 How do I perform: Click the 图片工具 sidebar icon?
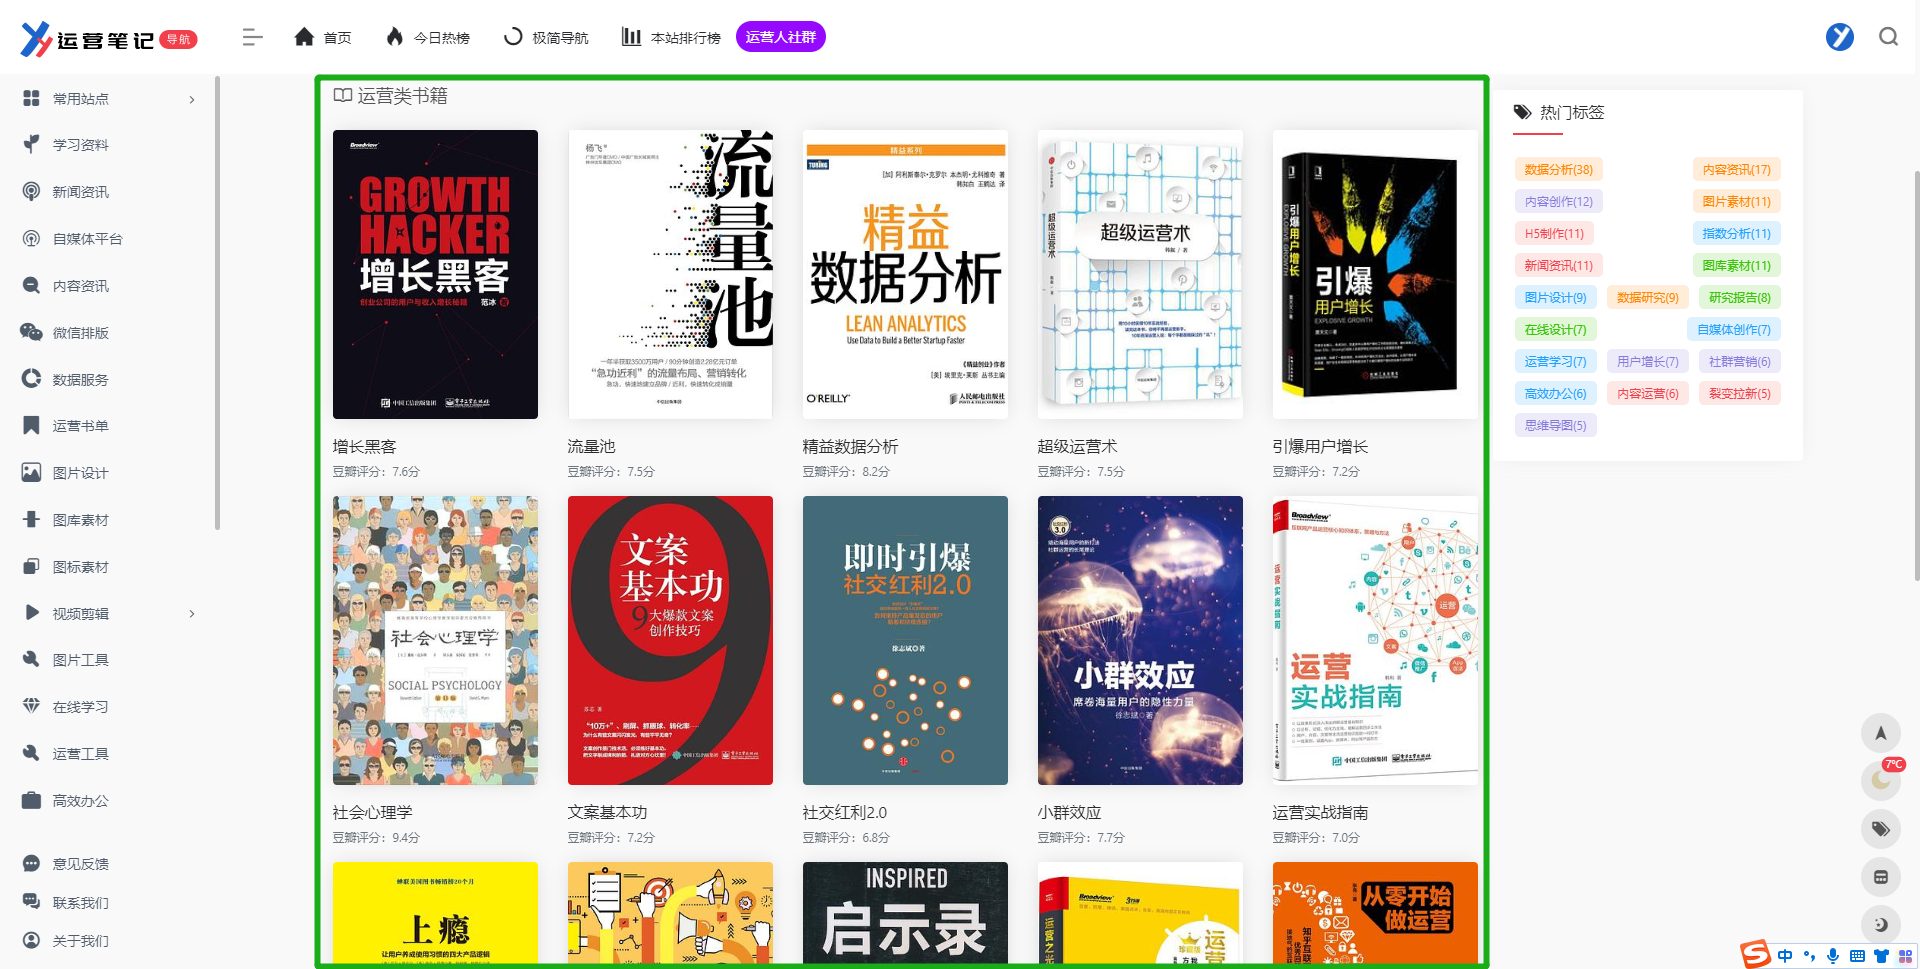(31, 659)
